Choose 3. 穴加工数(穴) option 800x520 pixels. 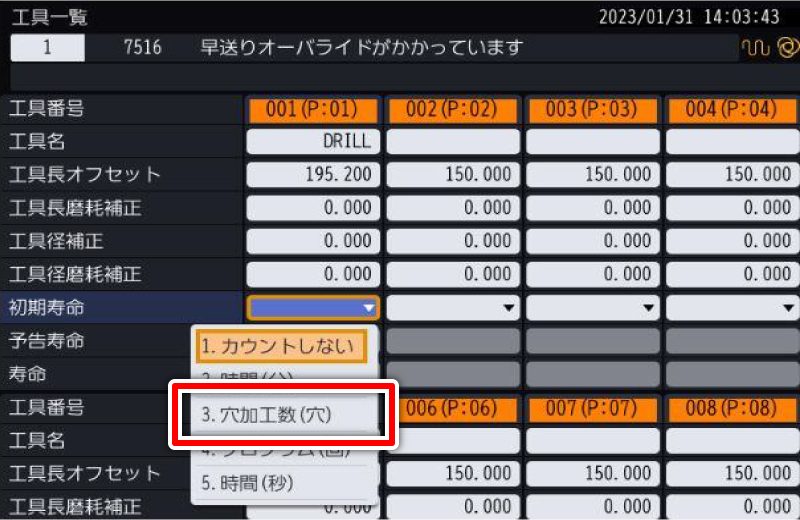click(x=278, y=414)
